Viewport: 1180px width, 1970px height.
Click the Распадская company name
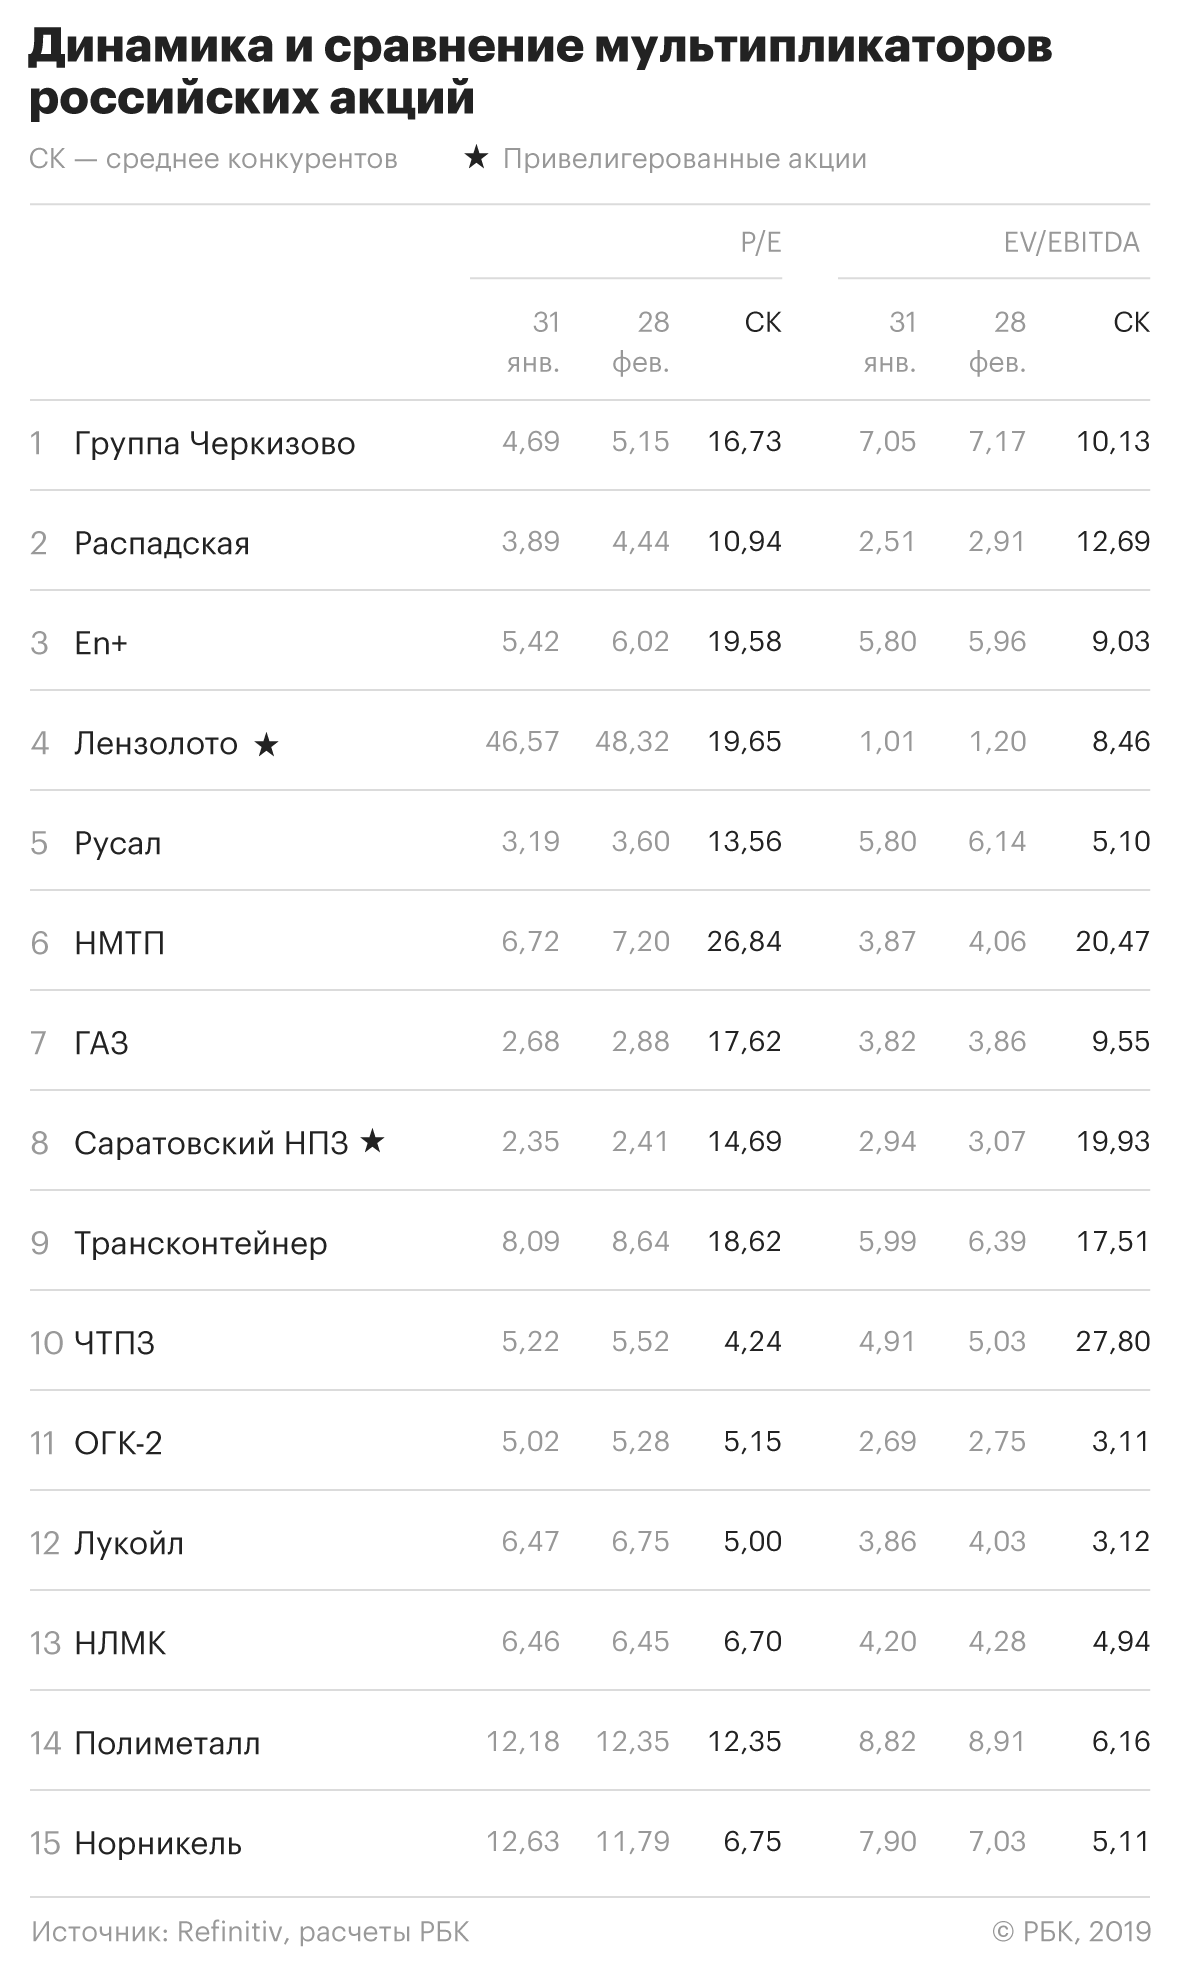162,543
